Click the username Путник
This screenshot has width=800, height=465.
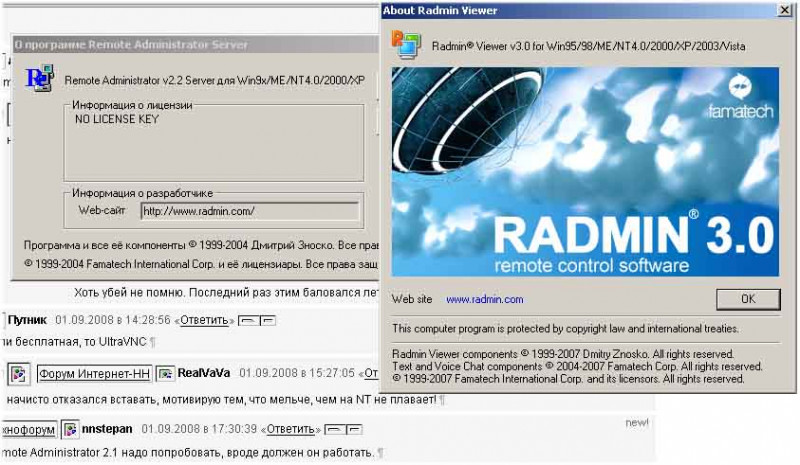pos(27,320)
